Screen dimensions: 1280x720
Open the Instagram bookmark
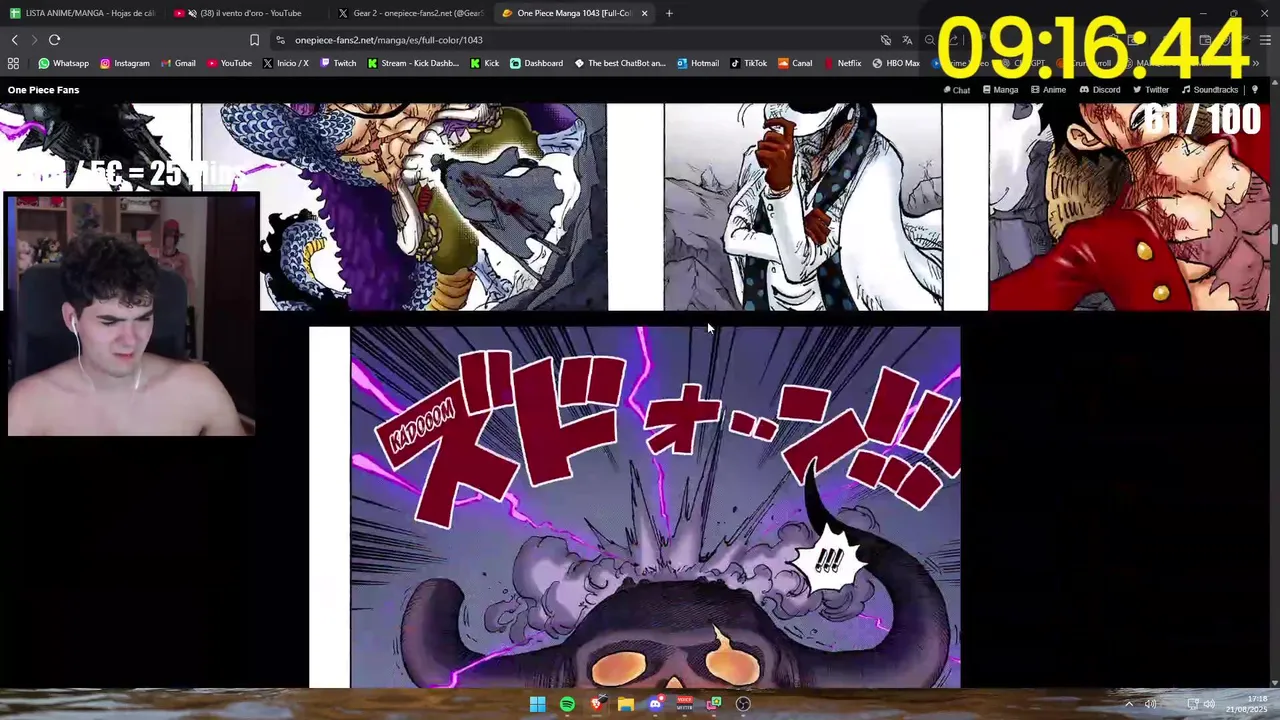tap(124, 63)
